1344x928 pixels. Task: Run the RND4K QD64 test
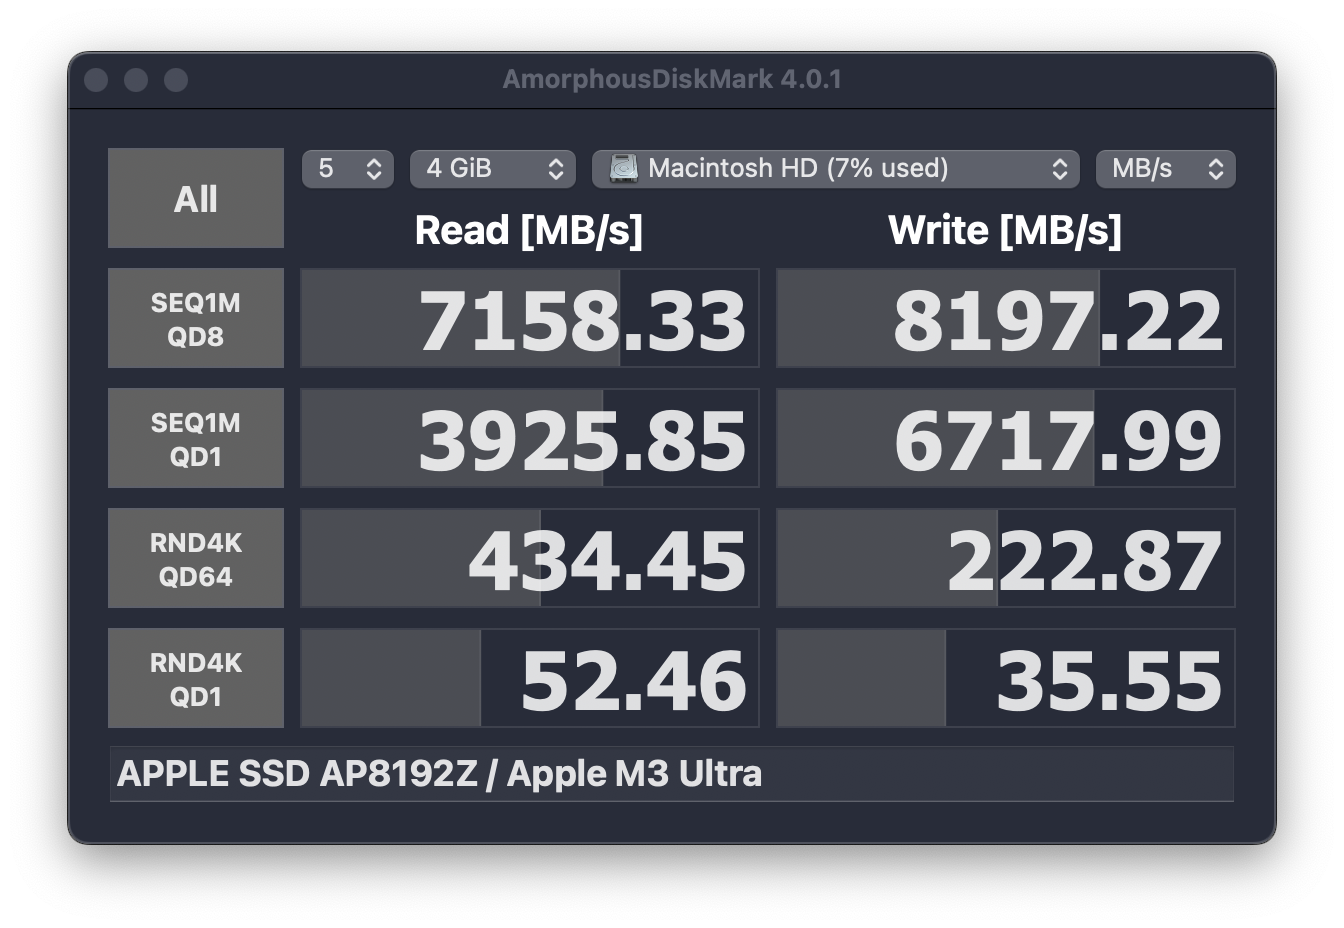[x=196, y=558]
